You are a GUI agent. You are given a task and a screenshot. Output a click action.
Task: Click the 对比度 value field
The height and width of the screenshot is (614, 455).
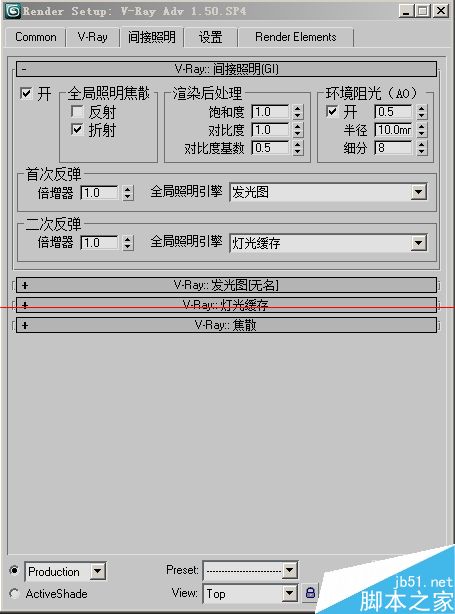tap(271, 130)
